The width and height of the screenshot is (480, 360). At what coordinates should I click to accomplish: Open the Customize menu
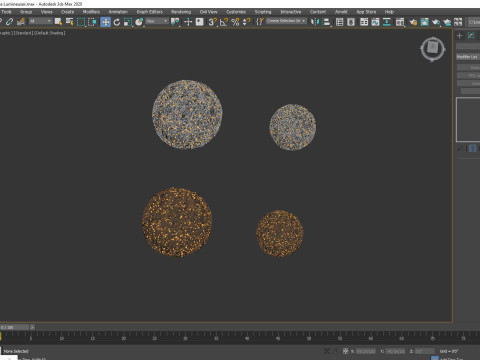coord(236,12)
